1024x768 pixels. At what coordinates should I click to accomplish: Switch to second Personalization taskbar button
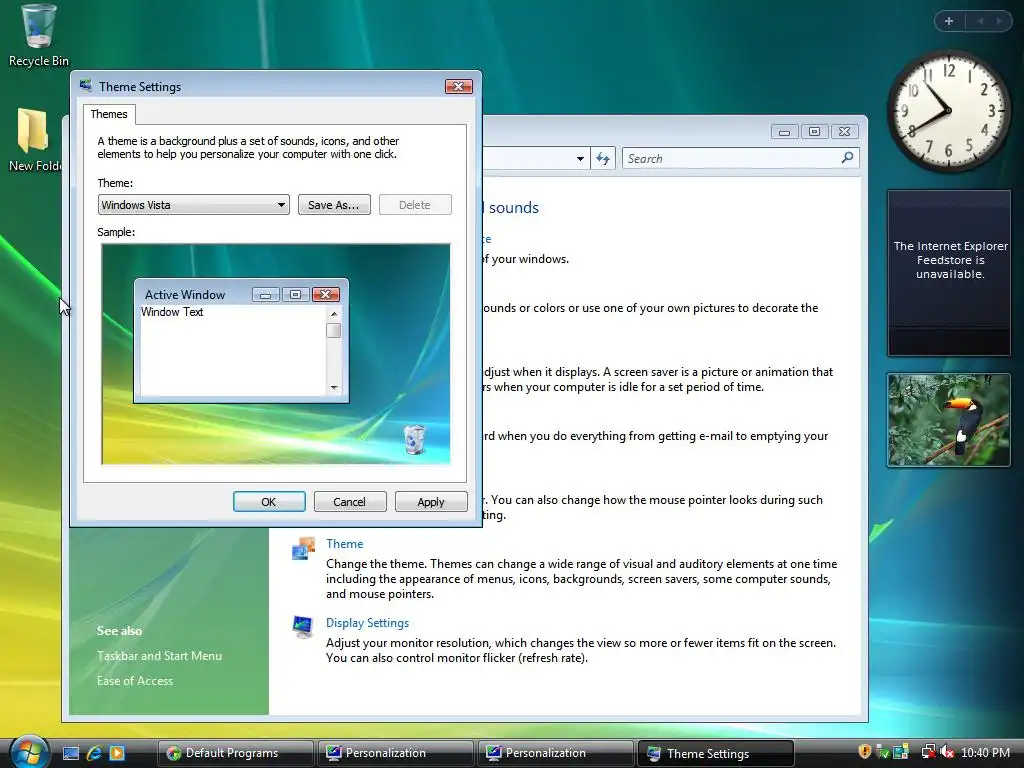tap(555, 753)
